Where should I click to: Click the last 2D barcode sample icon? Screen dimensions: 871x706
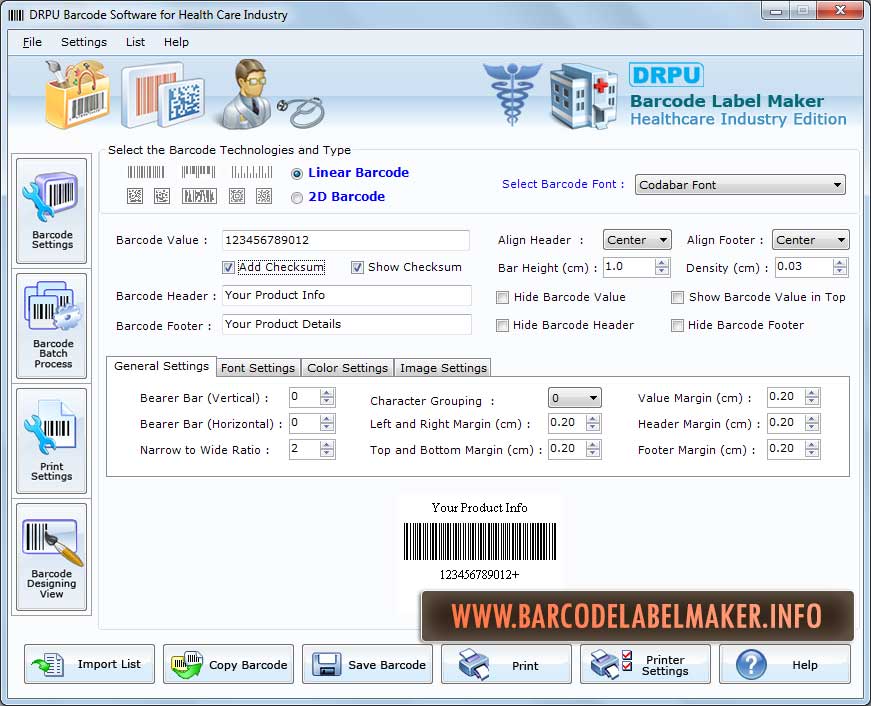[x=264, y=196]
